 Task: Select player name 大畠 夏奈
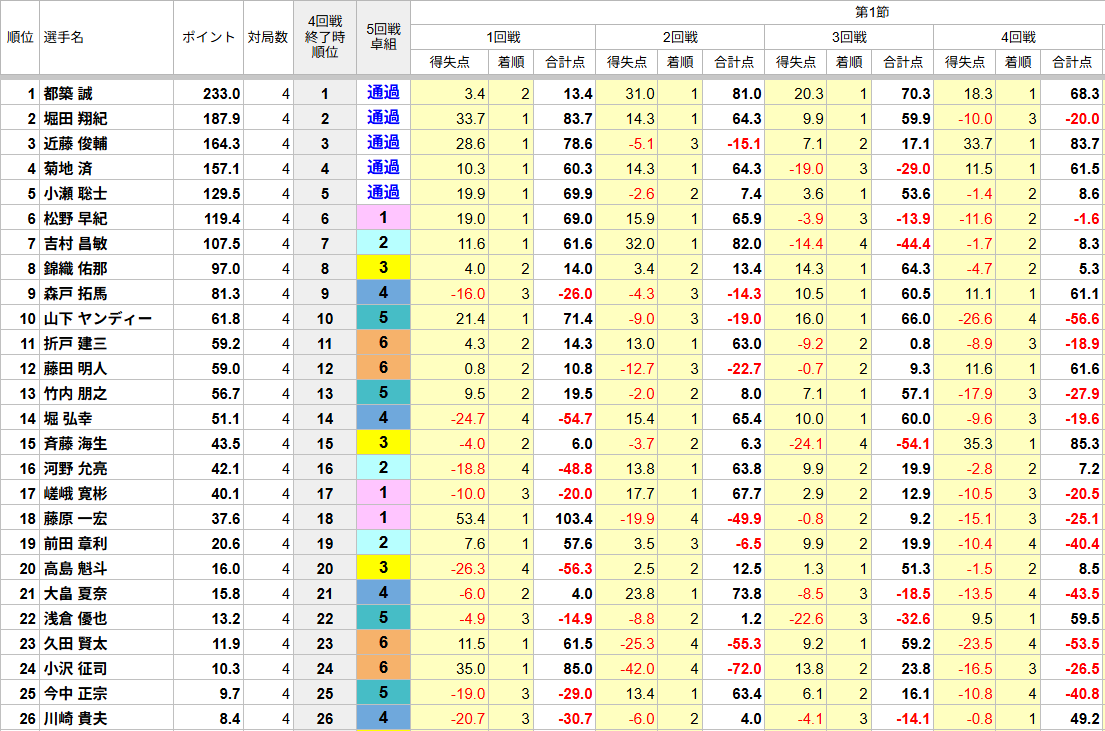[75, 594]
